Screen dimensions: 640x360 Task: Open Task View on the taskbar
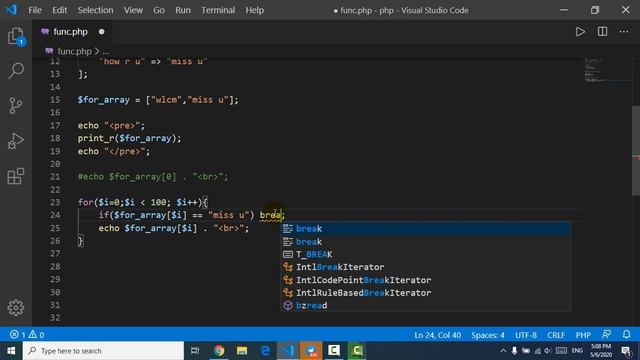pyautogui.click(x=195, y=351)
